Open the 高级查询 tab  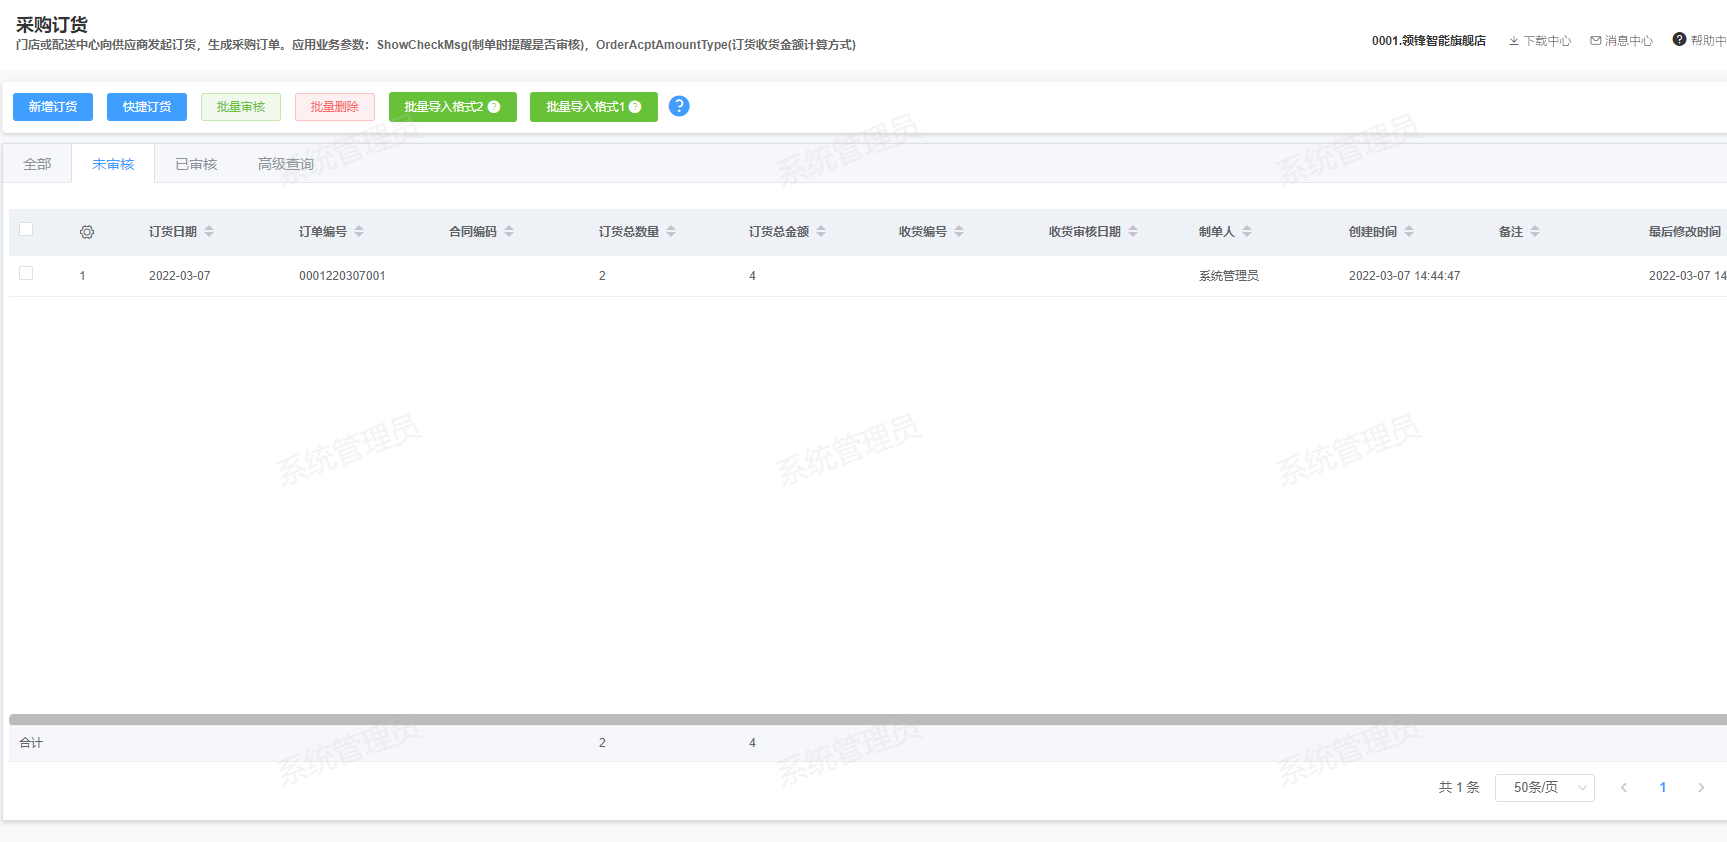click(286, 164)
